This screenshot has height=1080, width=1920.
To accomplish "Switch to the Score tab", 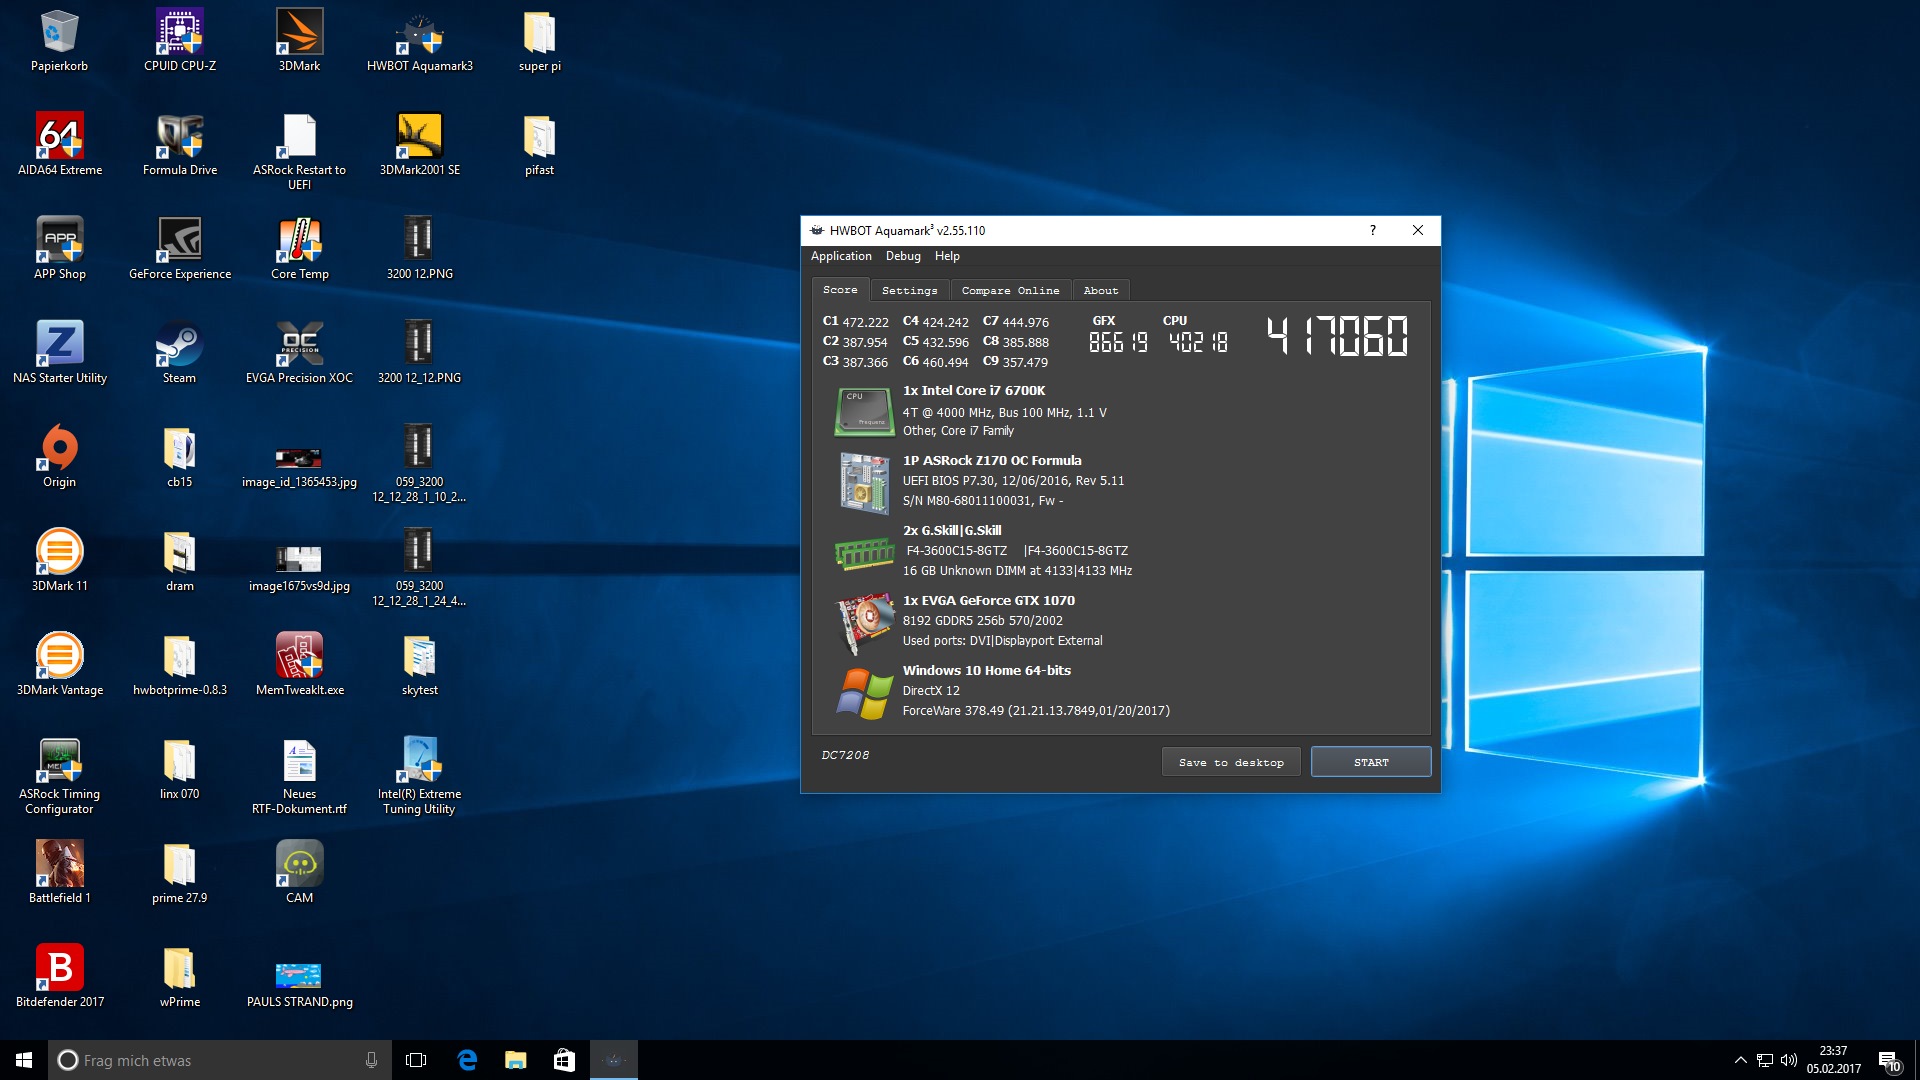I will tap(840, 289).
